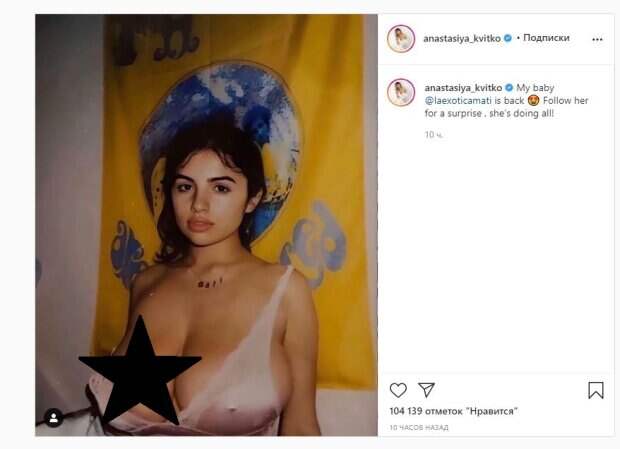620x449 pixels.
Task: View the 104 139 likes list
Action: 454,411
